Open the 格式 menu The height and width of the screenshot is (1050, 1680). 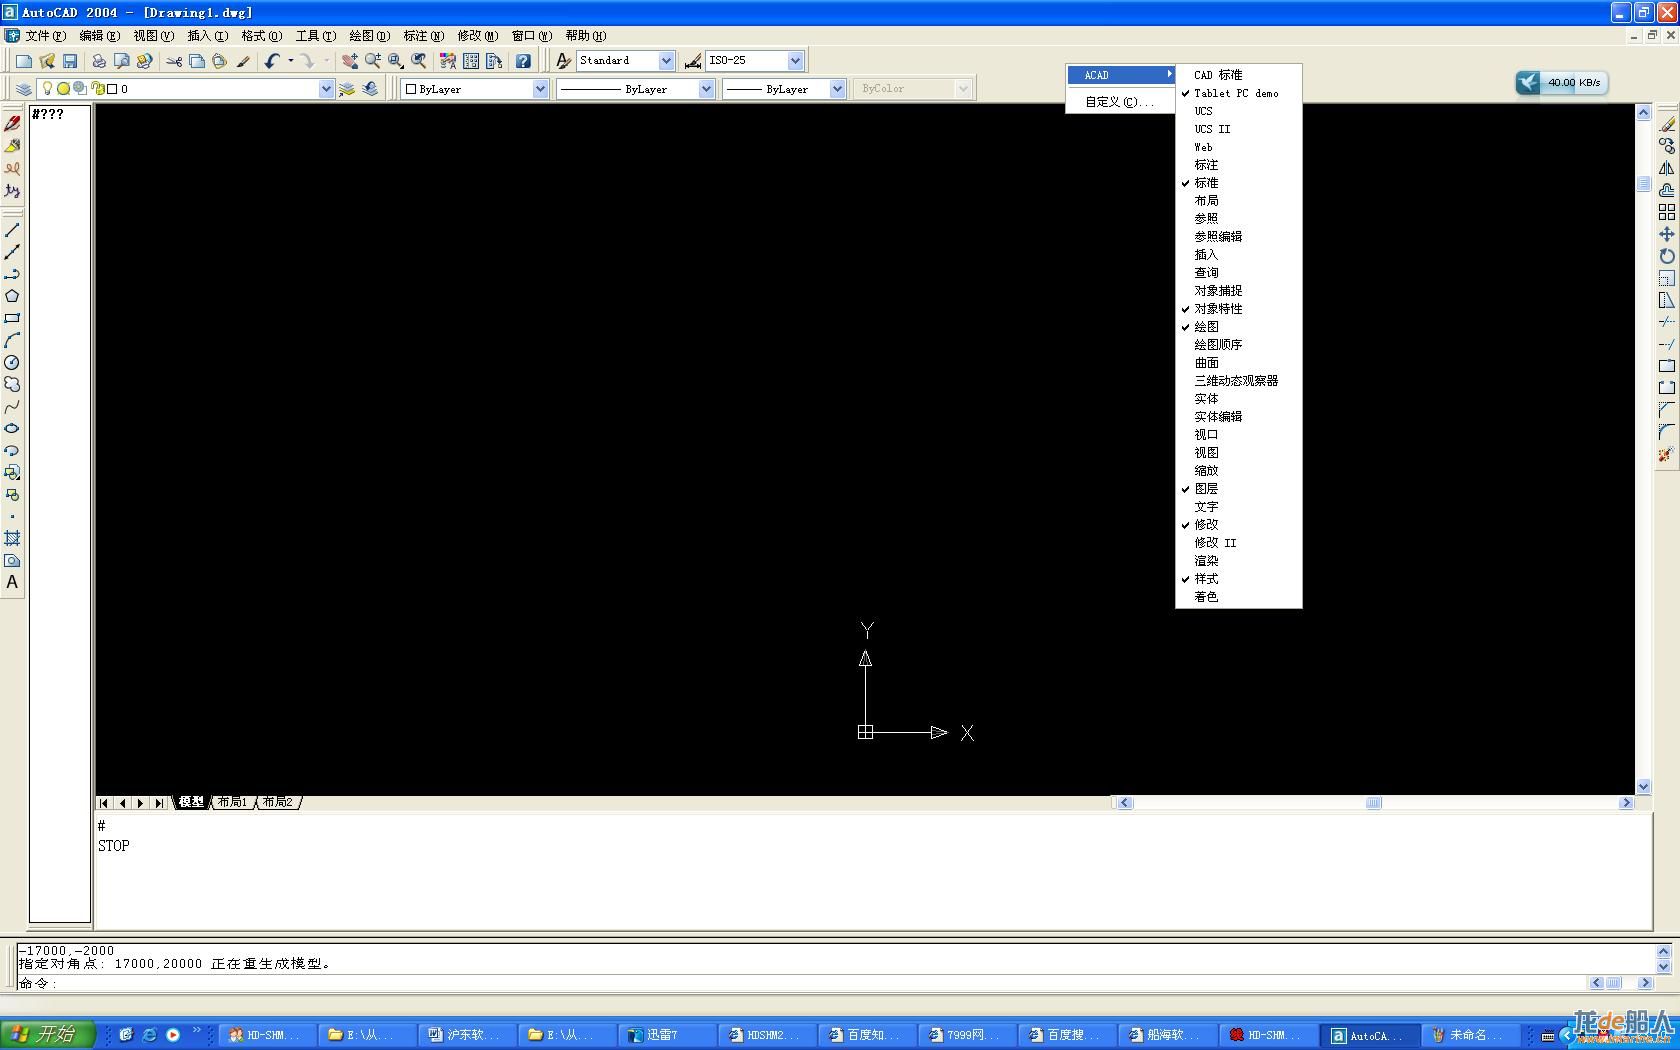(x=261, y=36)
